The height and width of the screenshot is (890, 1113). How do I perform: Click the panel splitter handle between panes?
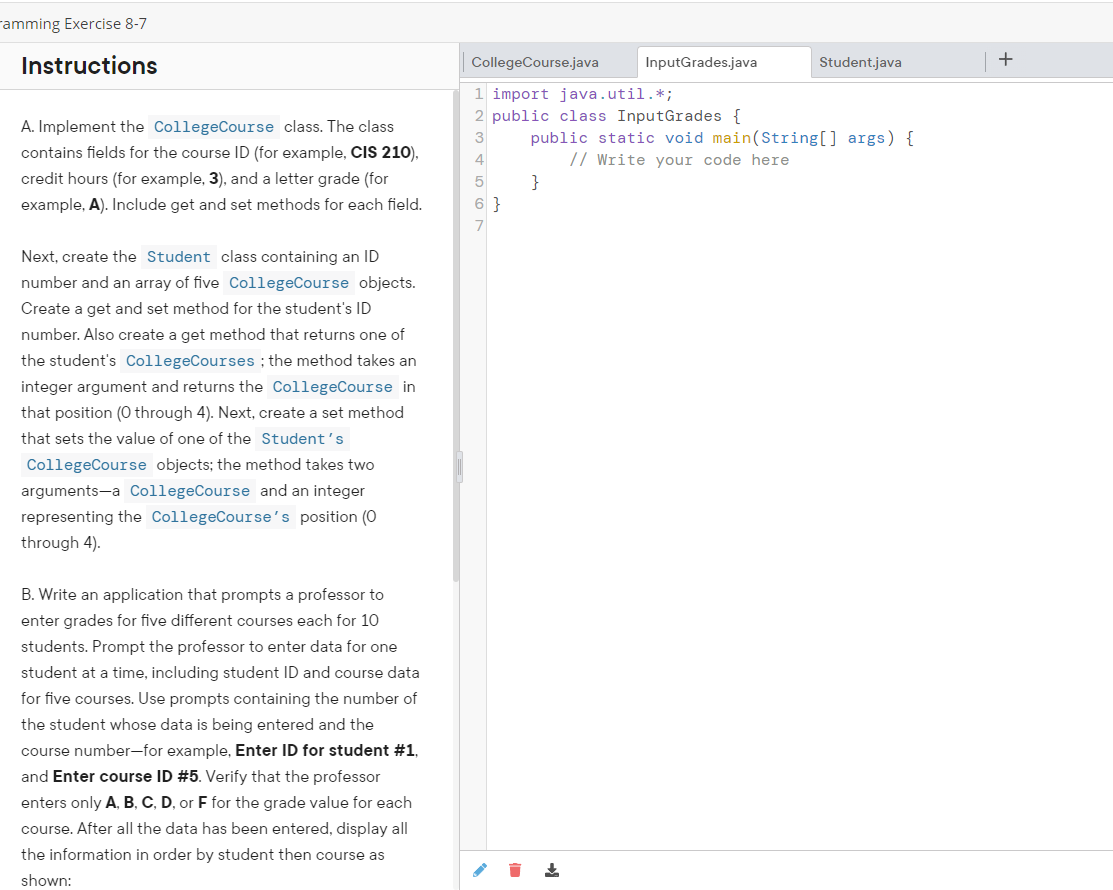459,465
